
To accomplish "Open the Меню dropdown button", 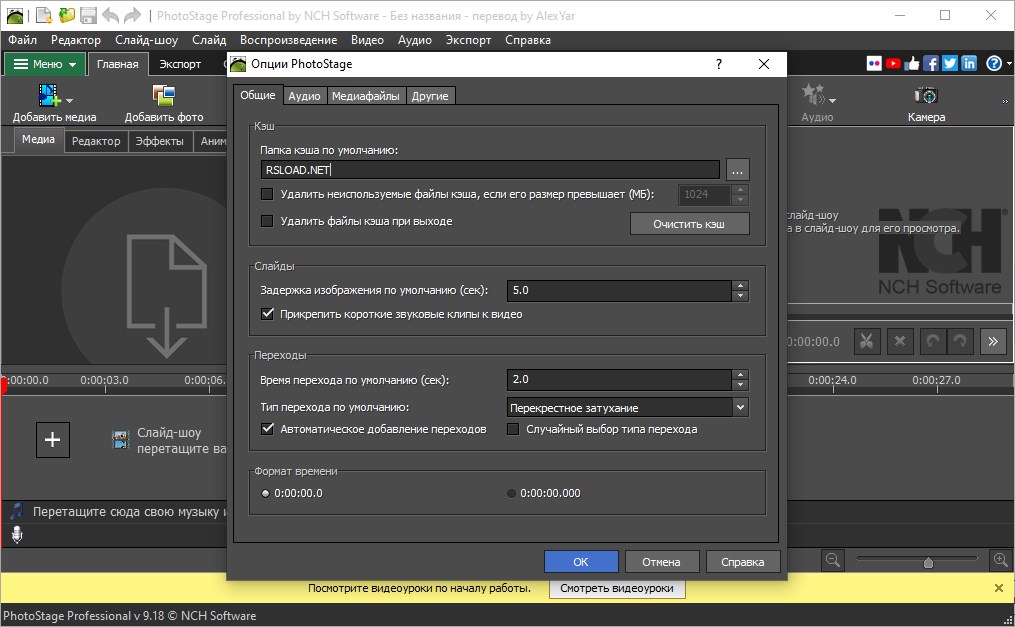I will click(x=45, y=64).
